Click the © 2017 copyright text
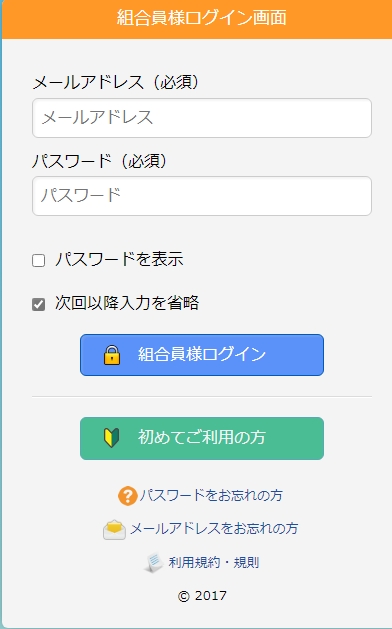The height and width of the screenshot is (629, 392). pyautogui.click(x=202, y=596)
